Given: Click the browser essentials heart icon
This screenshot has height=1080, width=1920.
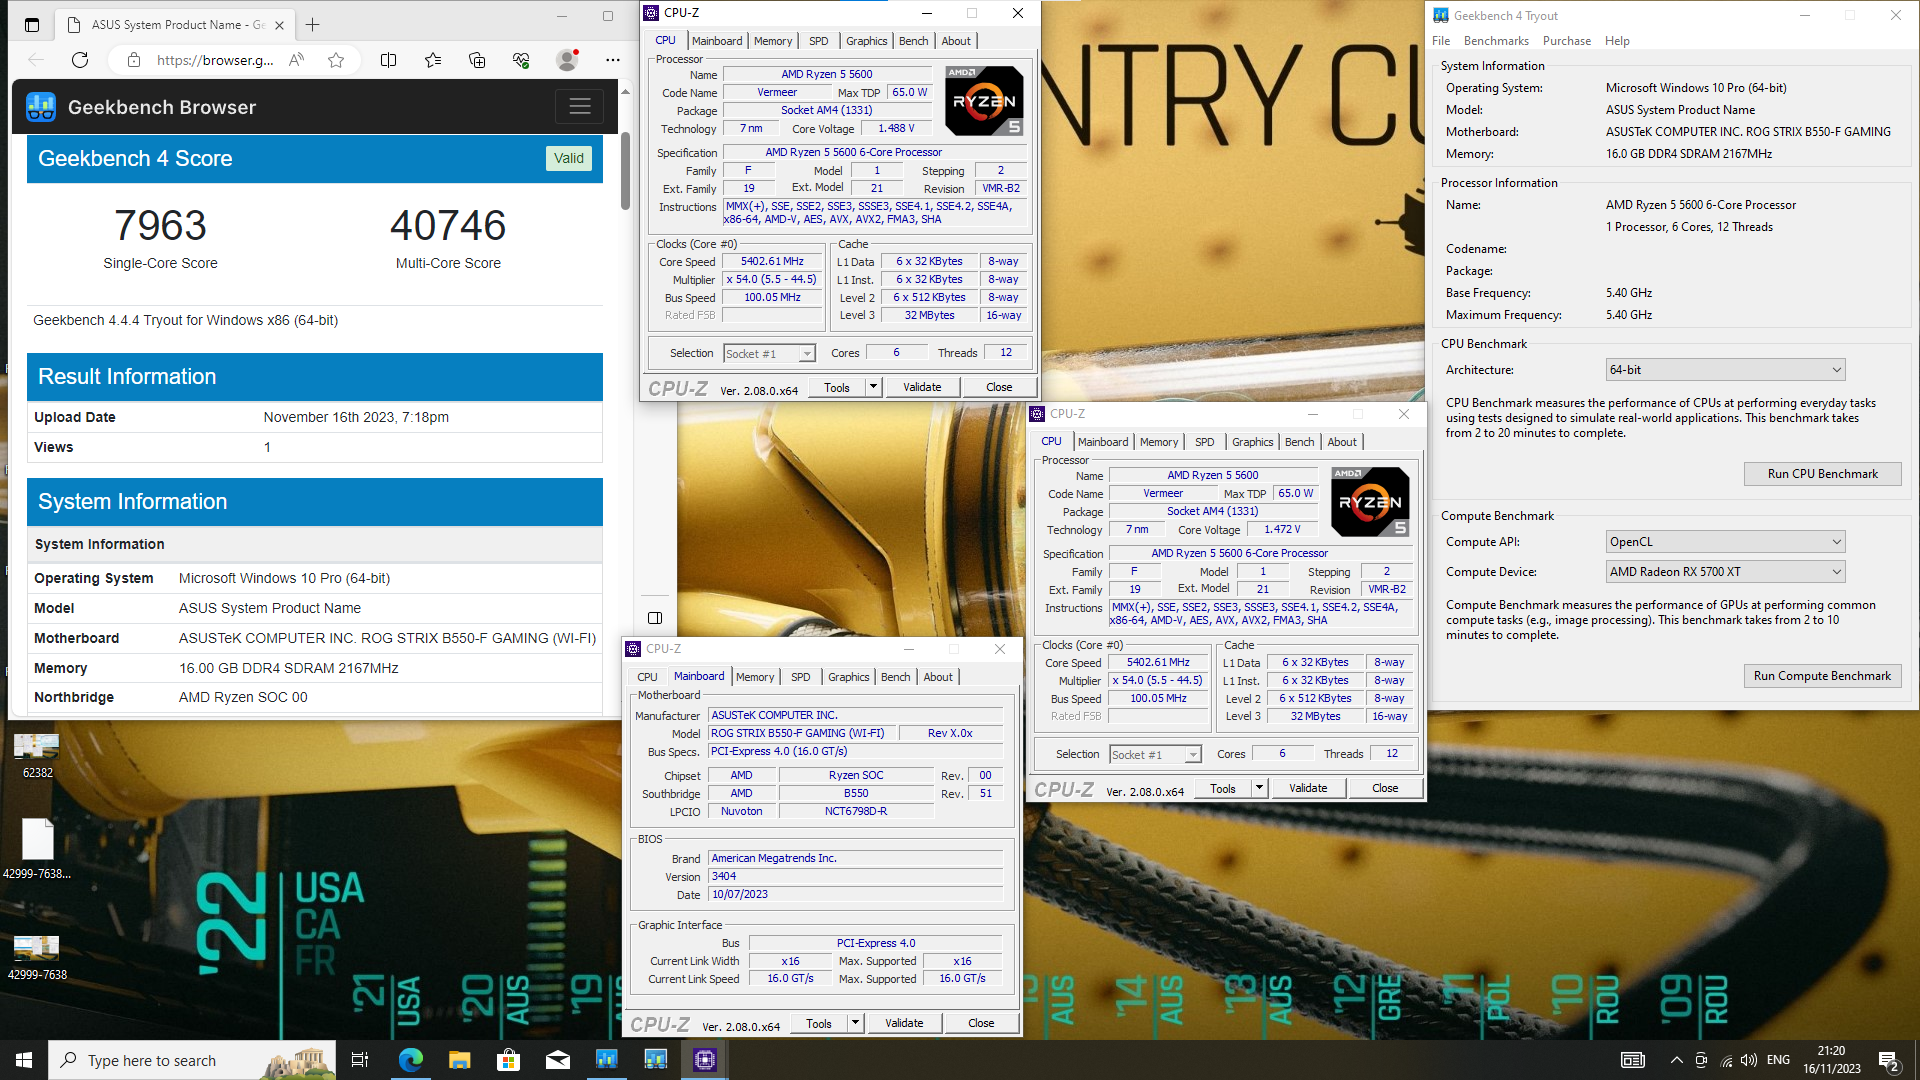Looking at the screenshot, I should pos(521,60).
